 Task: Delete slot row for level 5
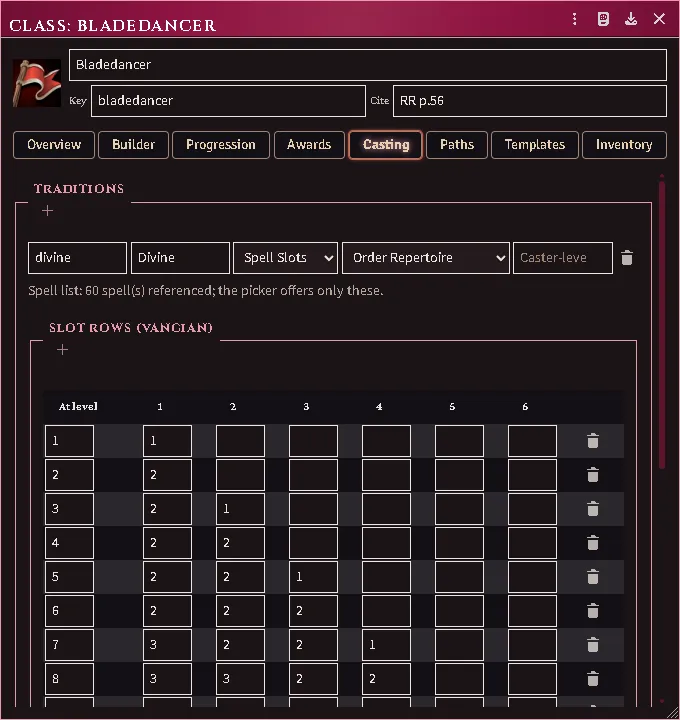(x=593, y=577)
